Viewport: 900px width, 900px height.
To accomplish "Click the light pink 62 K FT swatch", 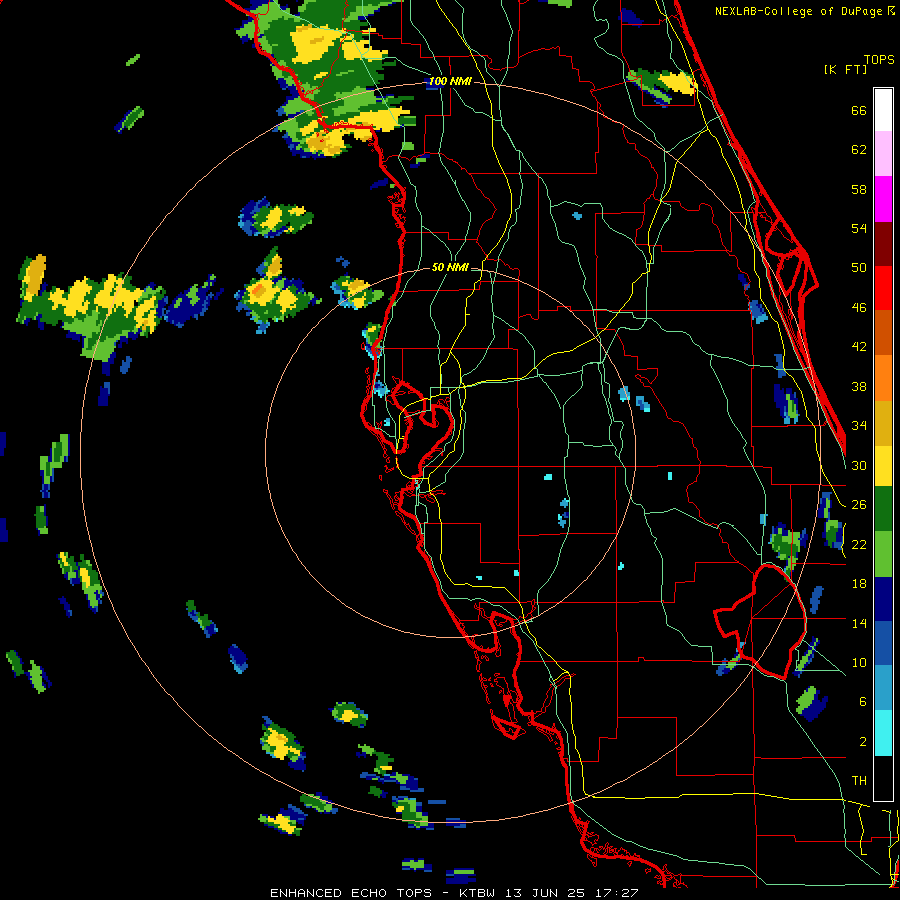I will coord(883,154).
